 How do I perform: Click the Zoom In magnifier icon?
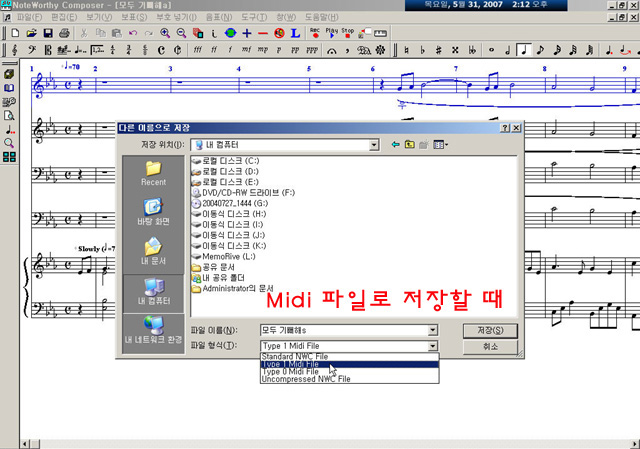point(165,33)
